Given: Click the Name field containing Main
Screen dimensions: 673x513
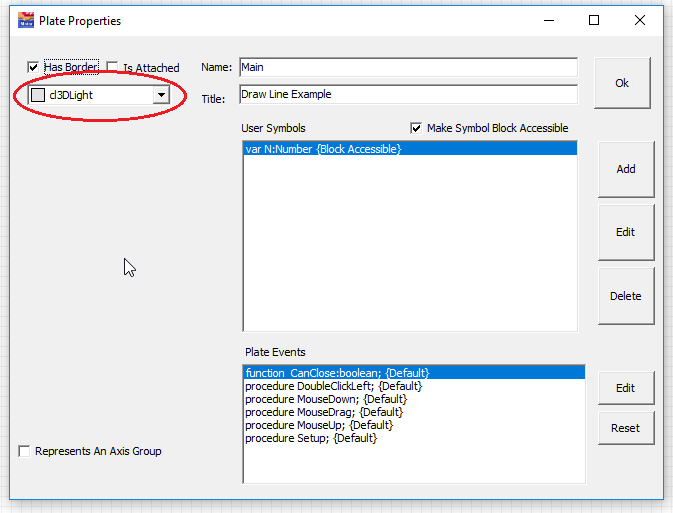Looking at the screenshot, I should pos(407,67).
